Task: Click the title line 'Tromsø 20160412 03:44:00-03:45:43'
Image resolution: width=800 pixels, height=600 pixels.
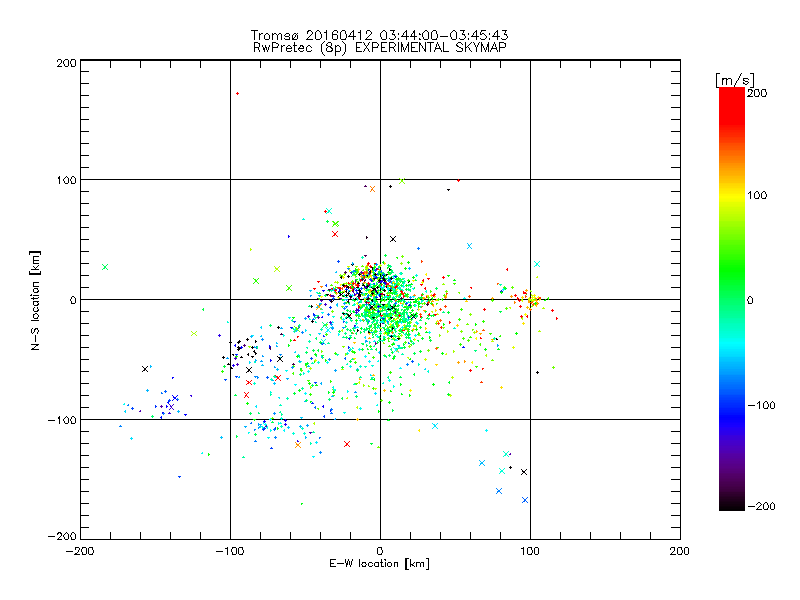Action: click(379, 35)
